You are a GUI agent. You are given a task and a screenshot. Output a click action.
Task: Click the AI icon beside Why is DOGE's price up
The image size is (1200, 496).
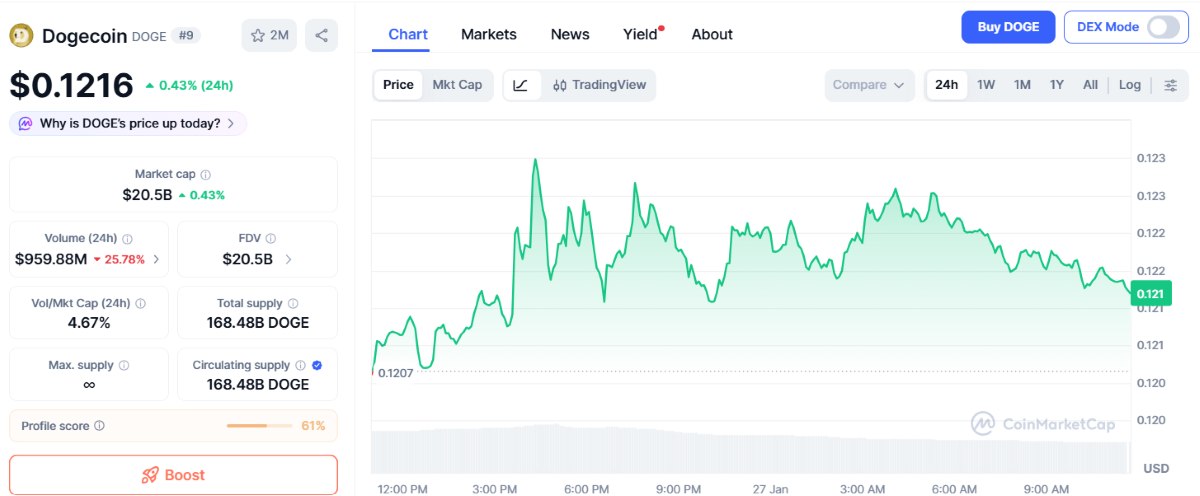(25, 124)
